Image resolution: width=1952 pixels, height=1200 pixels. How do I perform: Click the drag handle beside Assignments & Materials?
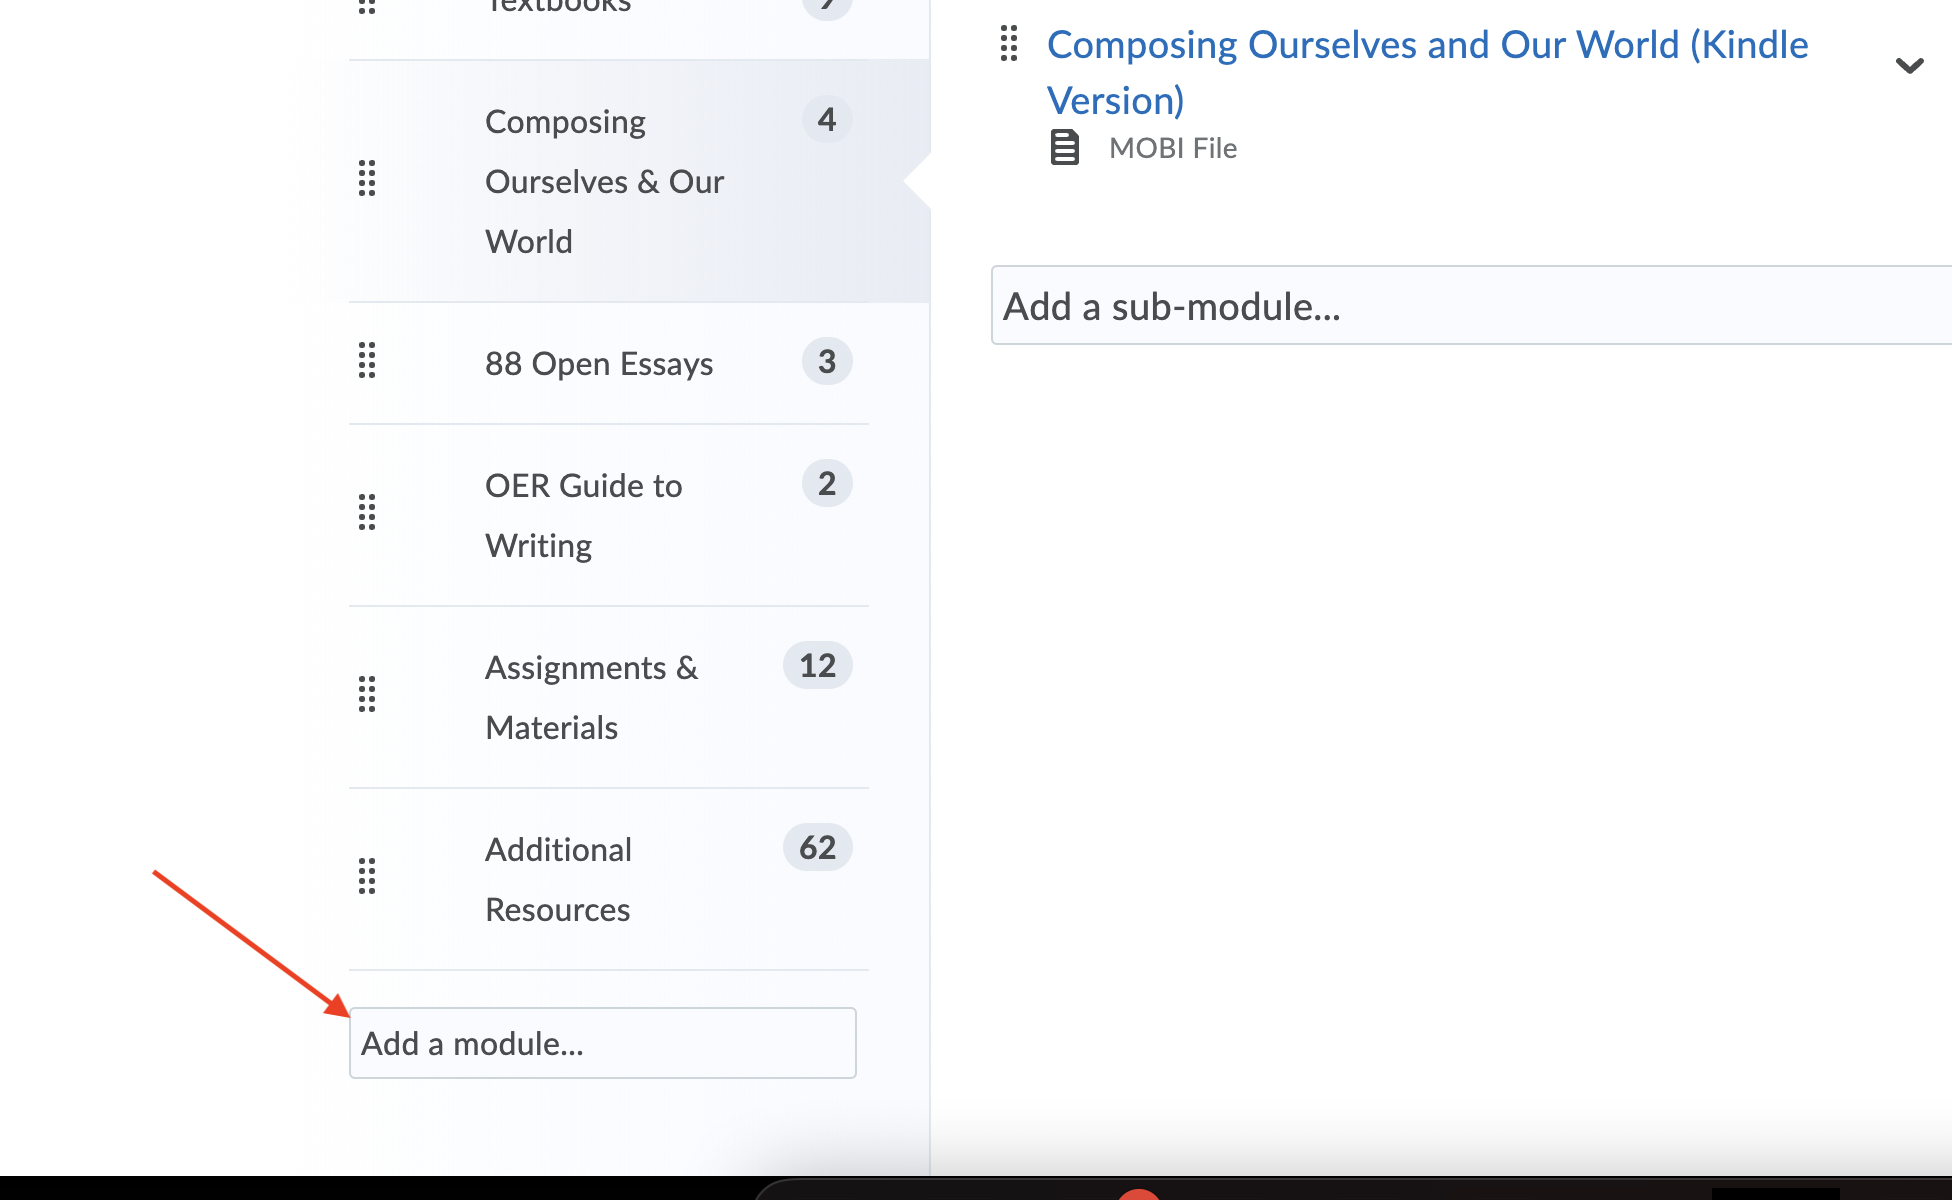tap(367, 695)
